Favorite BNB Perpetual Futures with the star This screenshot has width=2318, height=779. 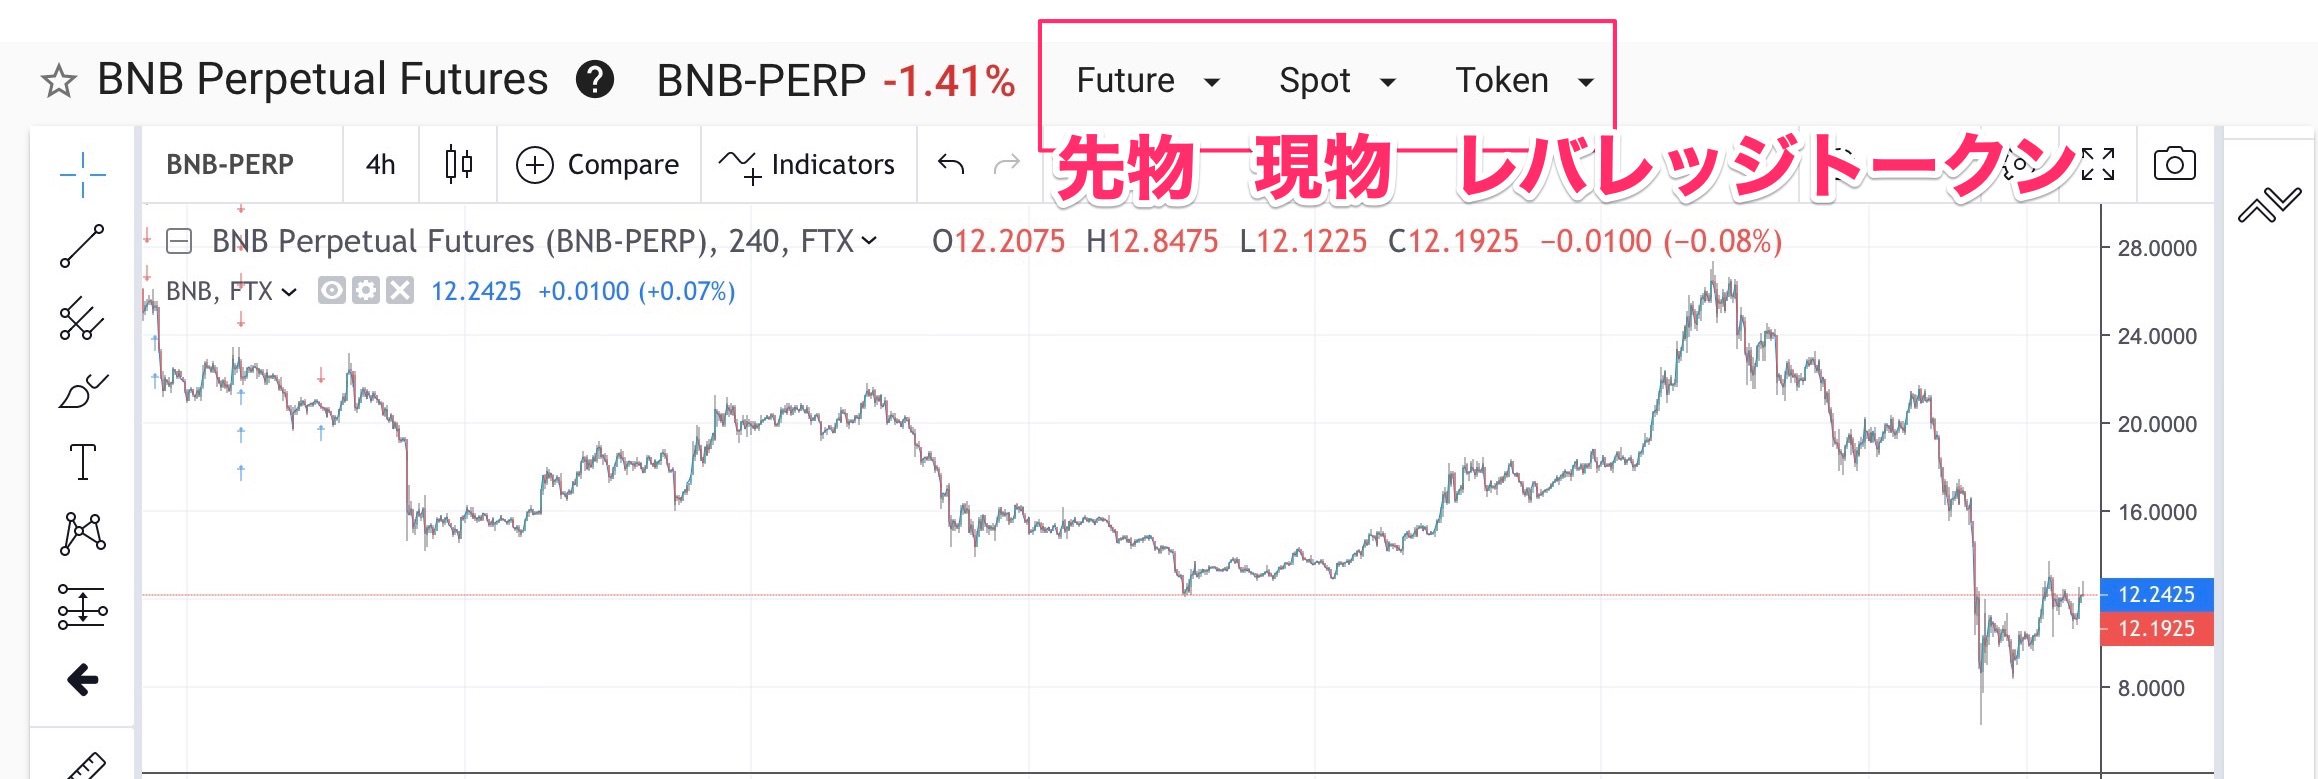pos(59,81)
